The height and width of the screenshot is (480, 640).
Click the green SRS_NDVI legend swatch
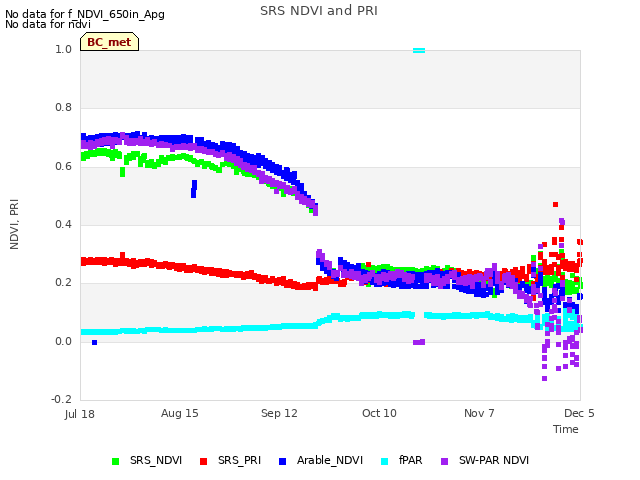116,461
